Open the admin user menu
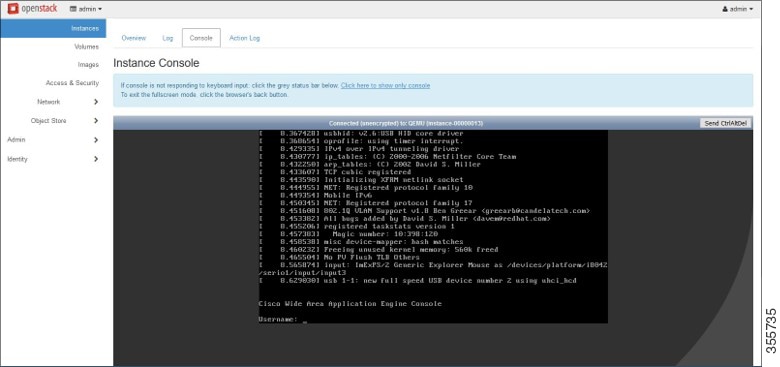780x367 pixels. pyautogui.click(x=738, y=9)
